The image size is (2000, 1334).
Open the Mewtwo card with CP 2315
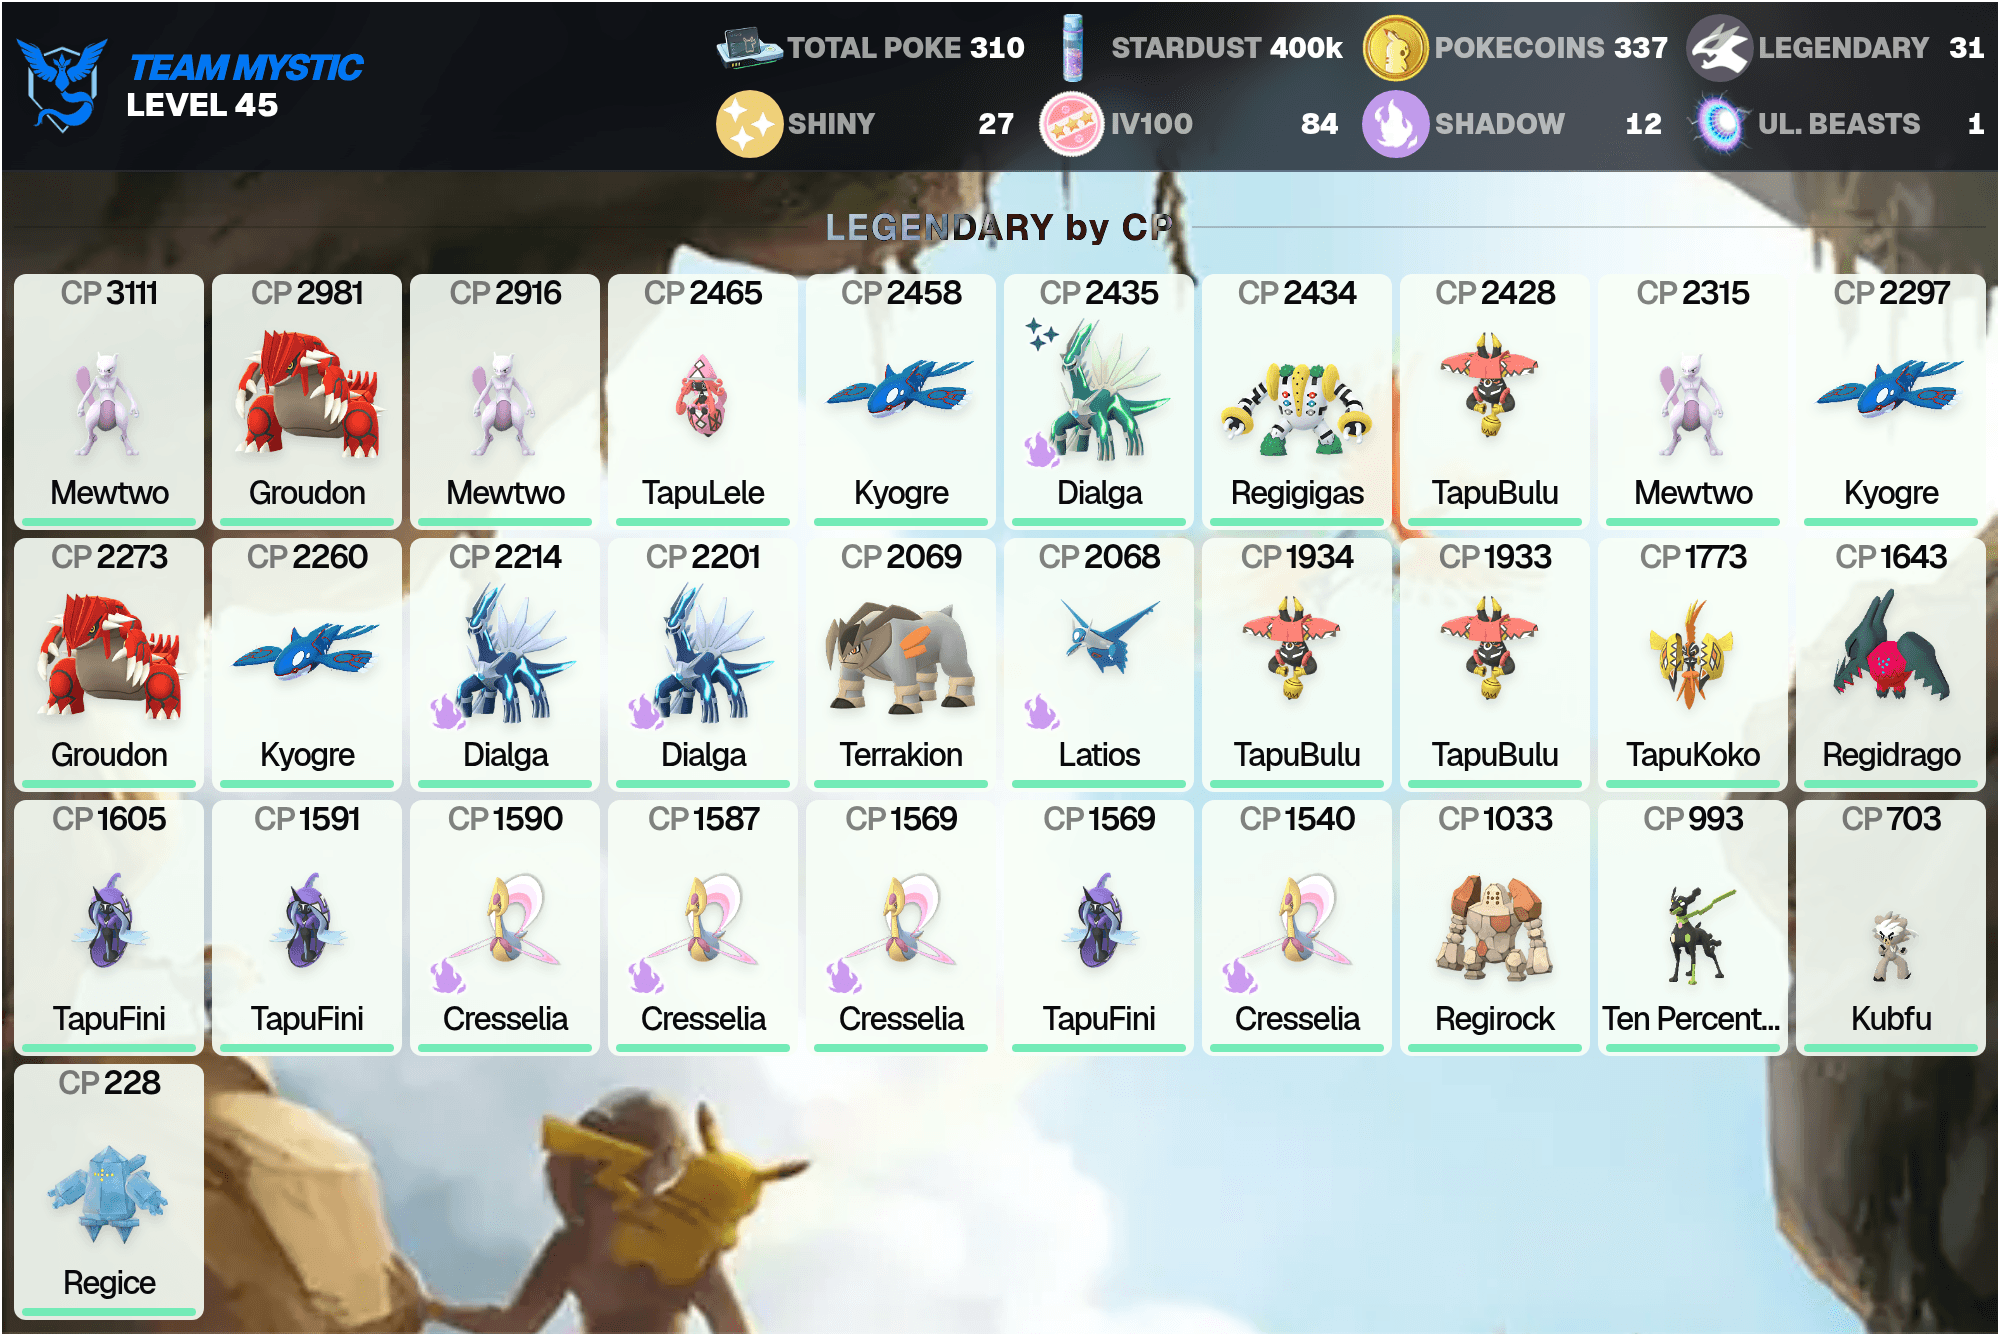(1693, 401)
